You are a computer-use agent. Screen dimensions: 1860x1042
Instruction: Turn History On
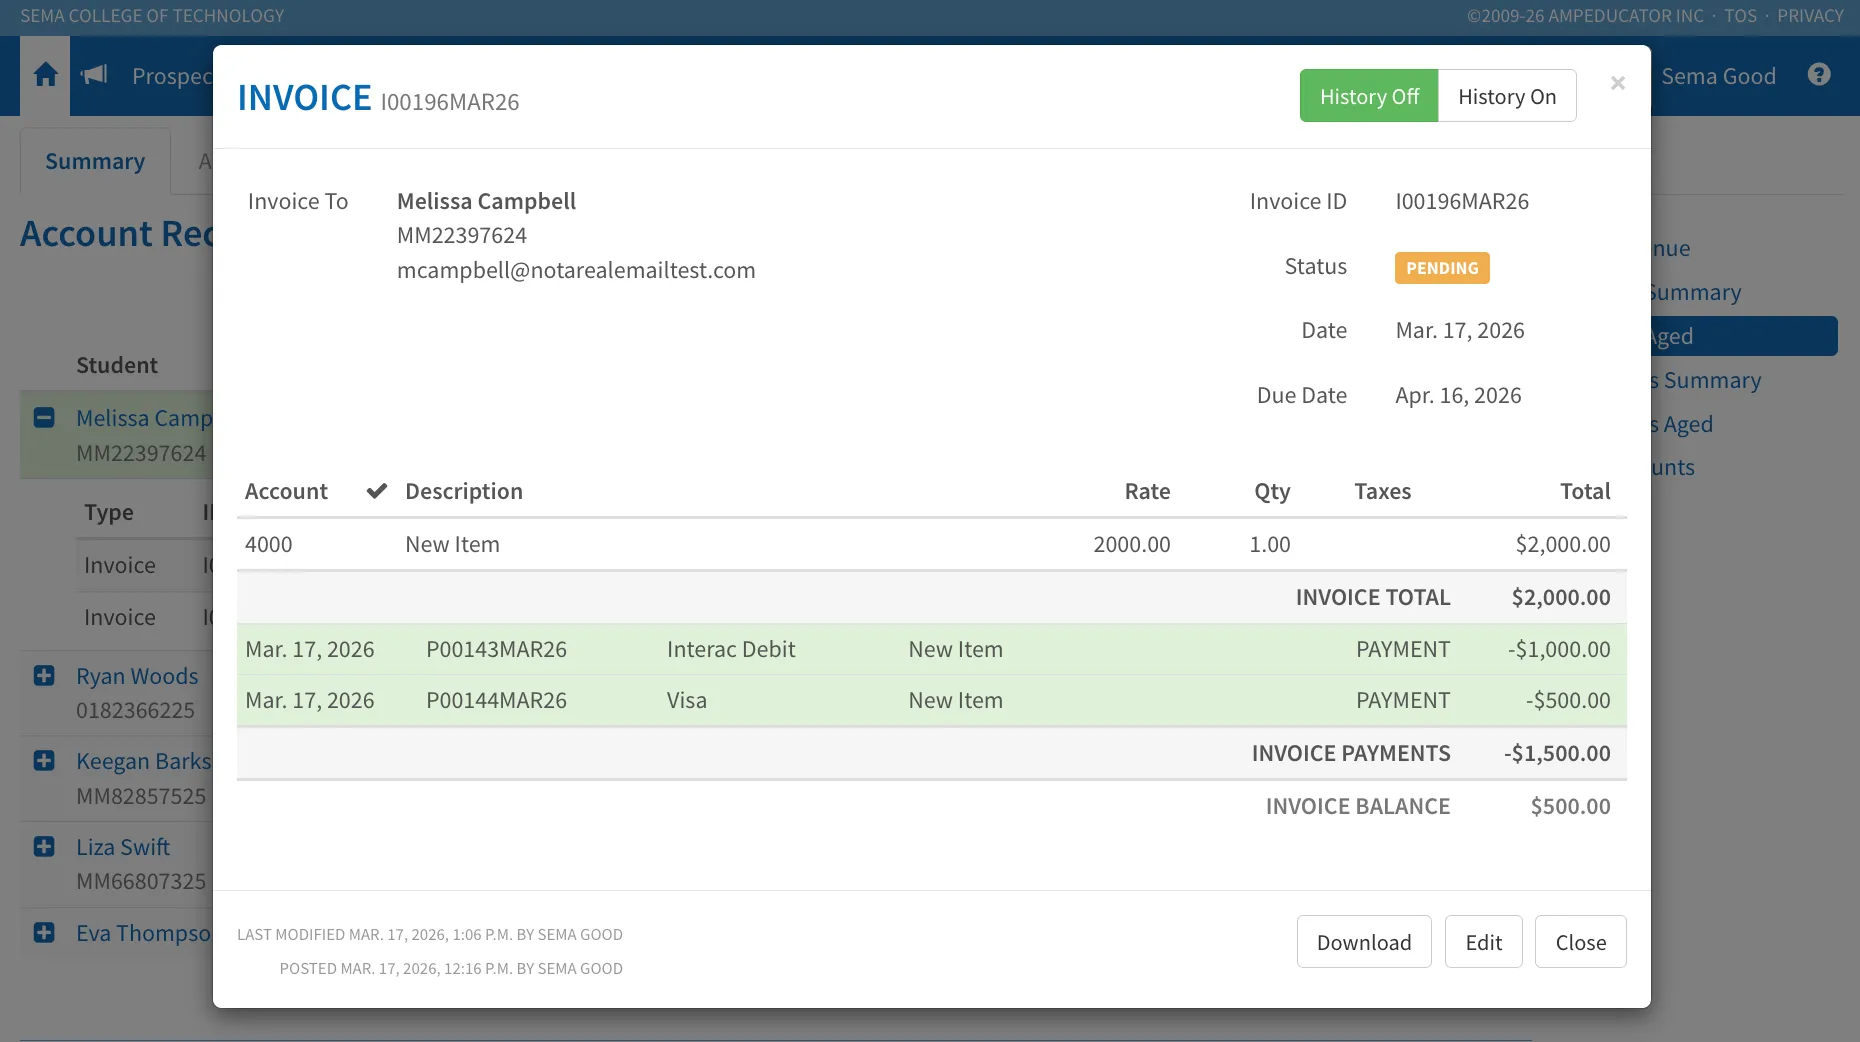pos(1507,96)
